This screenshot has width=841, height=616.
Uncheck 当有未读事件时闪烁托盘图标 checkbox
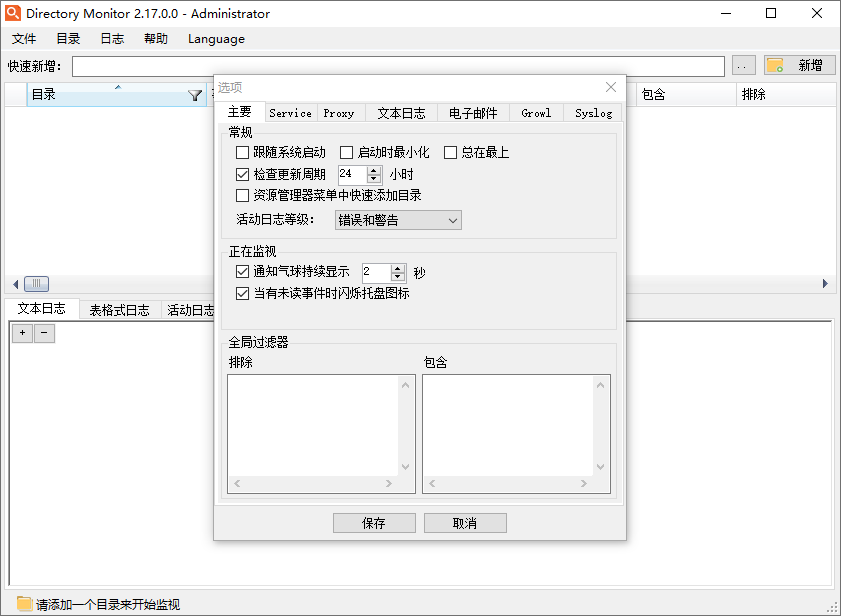point(242,293)
